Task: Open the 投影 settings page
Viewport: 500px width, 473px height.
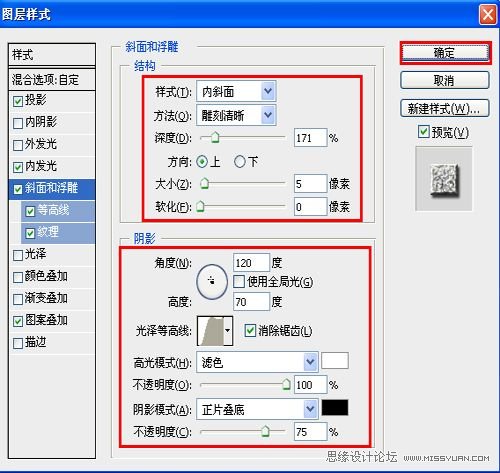Action: pyautogui.click(x=36, y=100)
